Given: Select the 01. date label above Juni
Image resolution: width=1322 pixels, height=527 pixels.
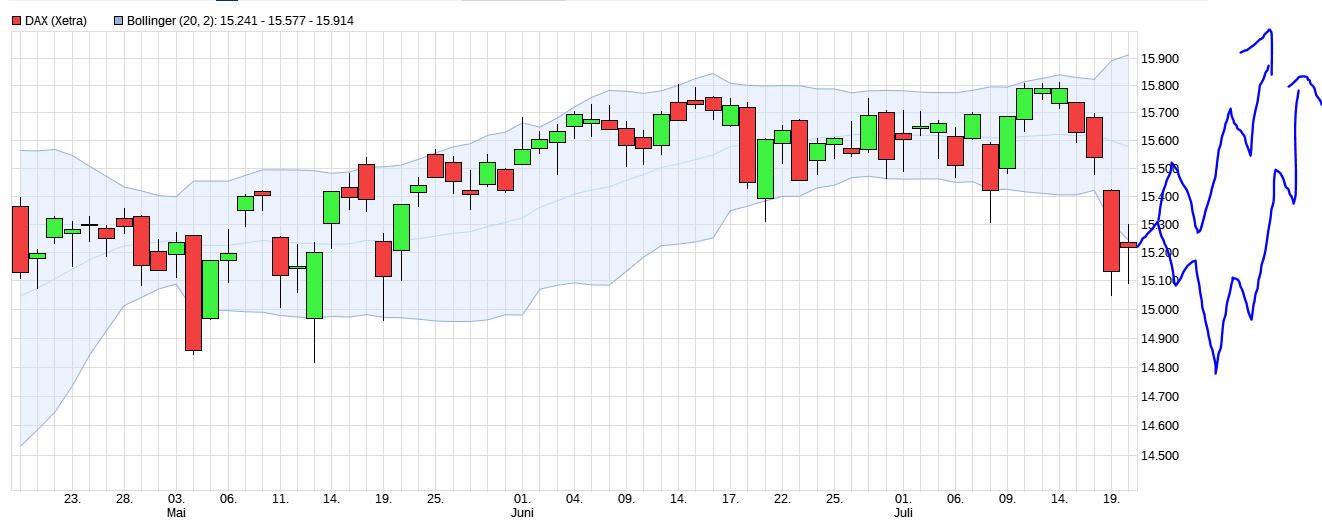Looking at the screenshot, I should (x=521, y=498).
